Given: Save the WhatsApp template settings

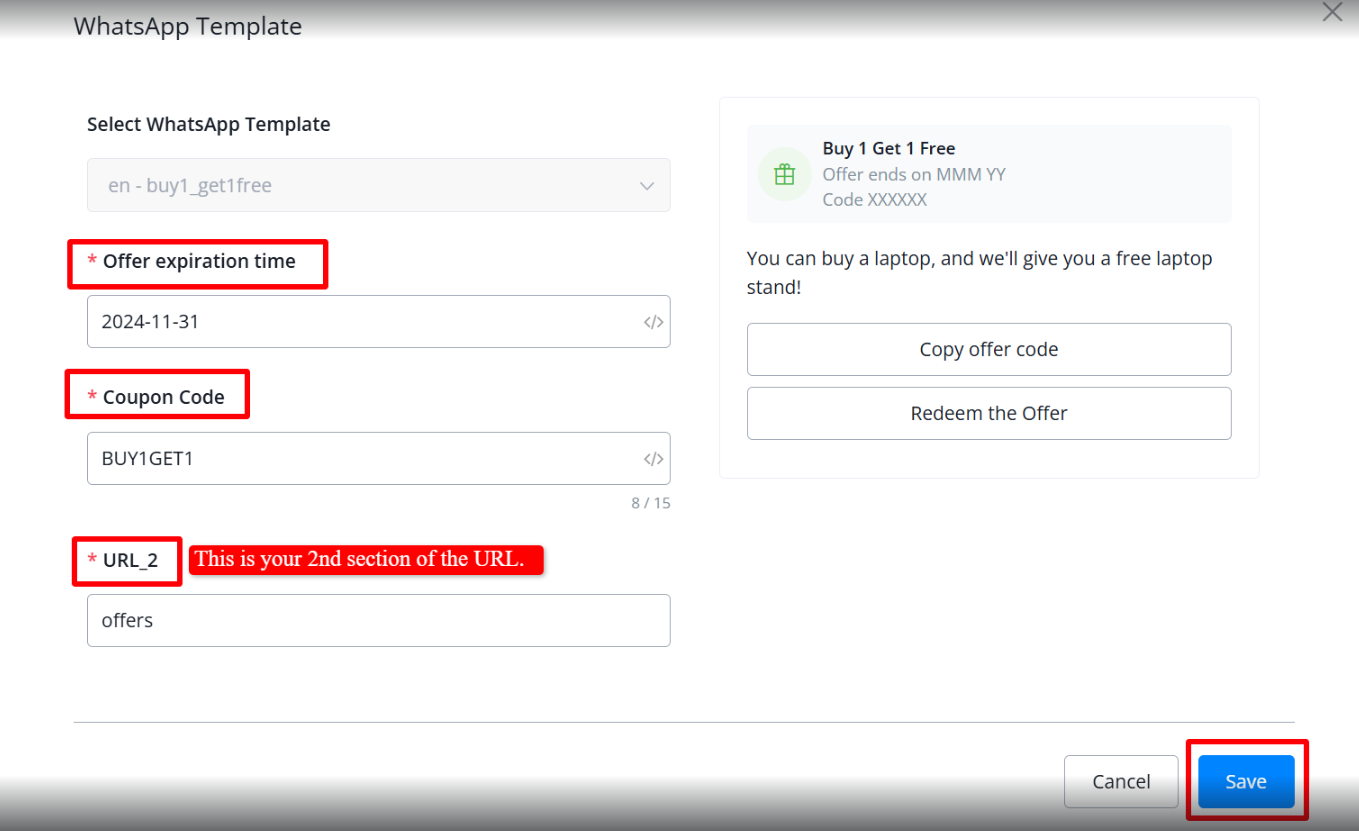Looking at the screenshot, I should (x=1246, y=782).
